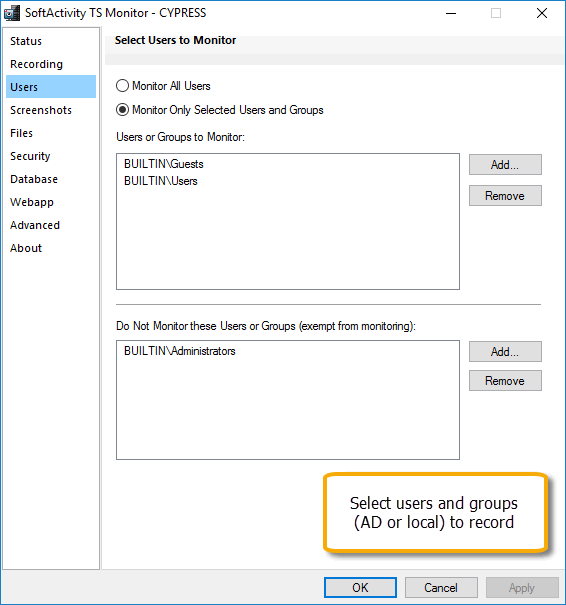Screen dimensions: 566x605
Task: Add a group to exempt list
Action: [505, 352]
